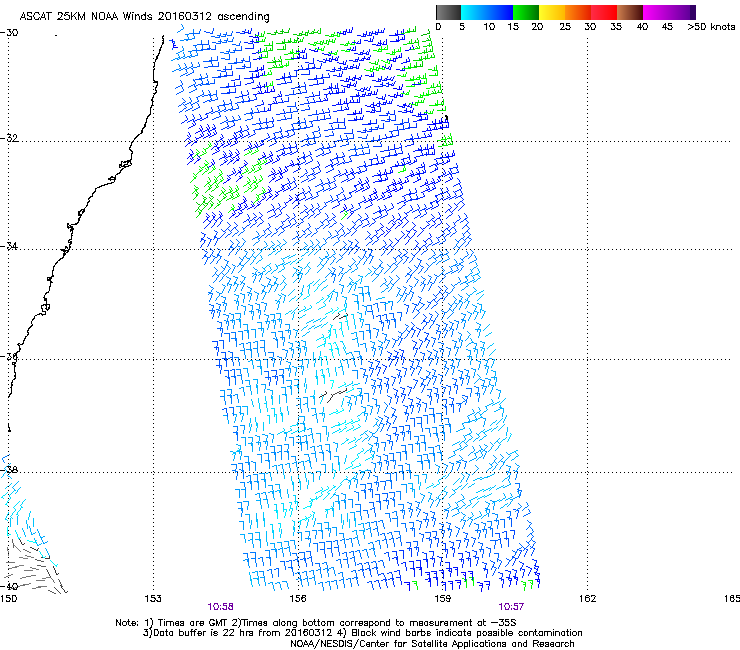740x650 pixels.
Task: Click the magenta 40-45 knots legend color
Action: (656, 12)
